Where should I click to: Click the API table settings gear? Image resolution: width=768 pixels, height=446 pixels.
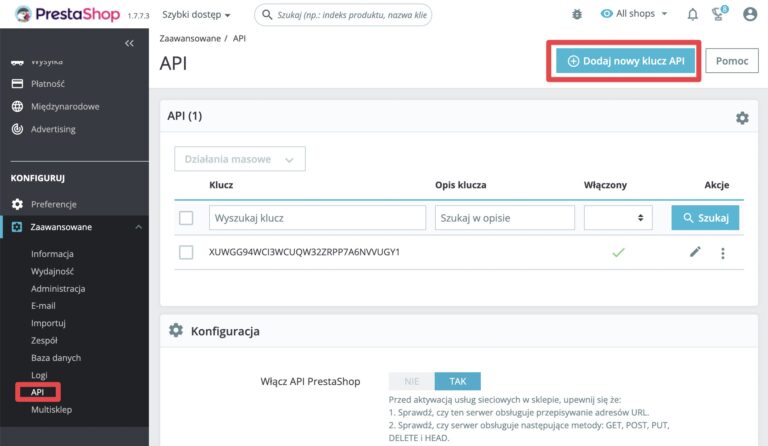[742, 118]
